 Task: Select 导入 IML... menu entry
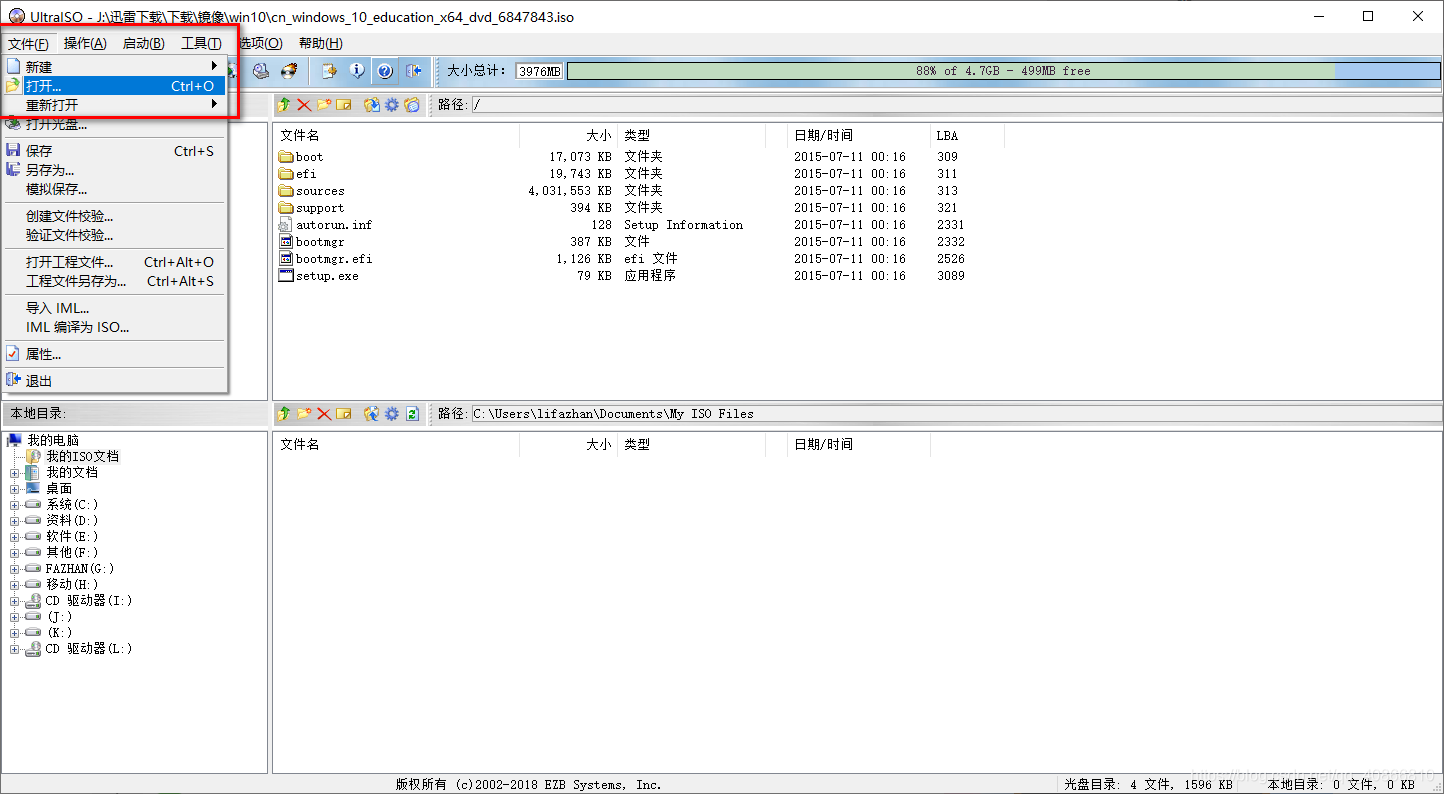(x=115, y=308)
